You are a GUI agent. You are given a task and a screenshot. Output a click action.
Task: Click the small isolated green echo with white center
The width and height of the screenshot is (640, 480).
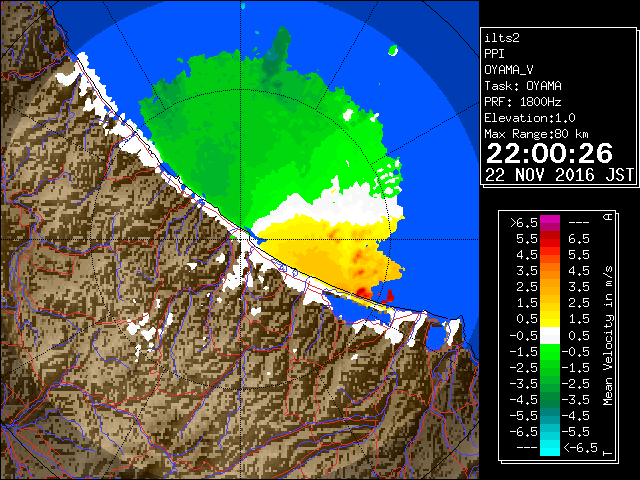pos(393,51)
